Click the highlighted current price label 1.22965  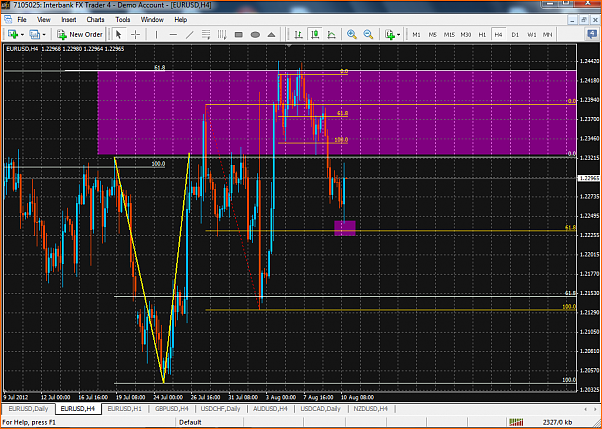(589, 178)
